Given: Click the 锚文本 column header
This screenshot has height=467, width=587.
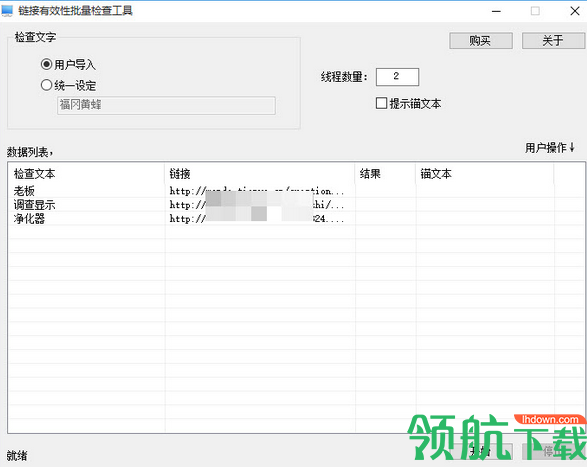Looking at the screenshot, I should [484, 174].
